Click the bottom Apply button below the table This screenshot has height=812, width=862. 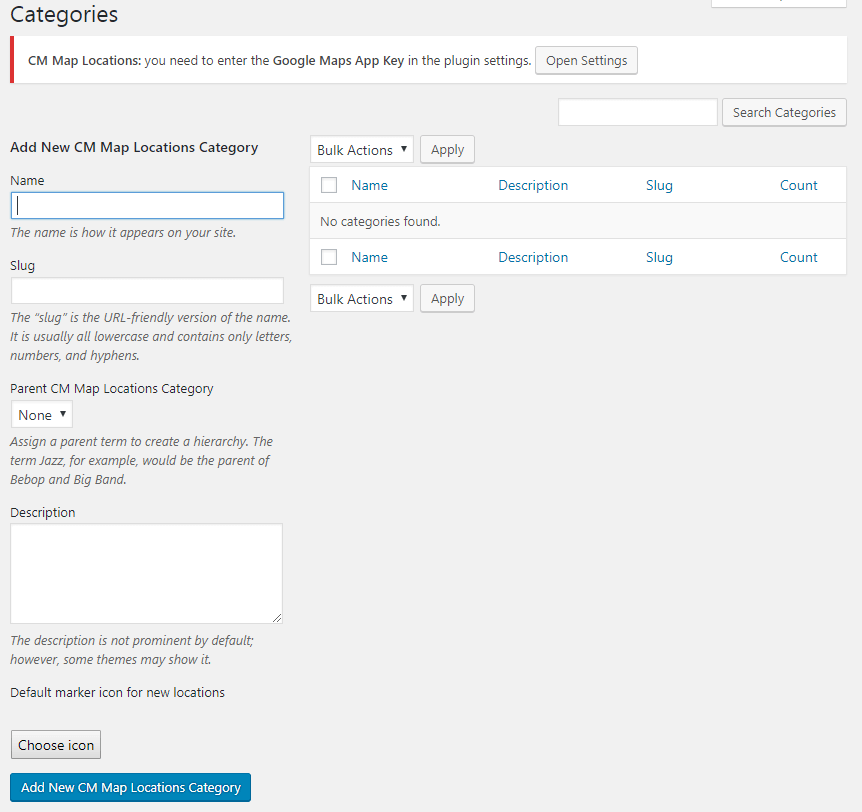447,299
